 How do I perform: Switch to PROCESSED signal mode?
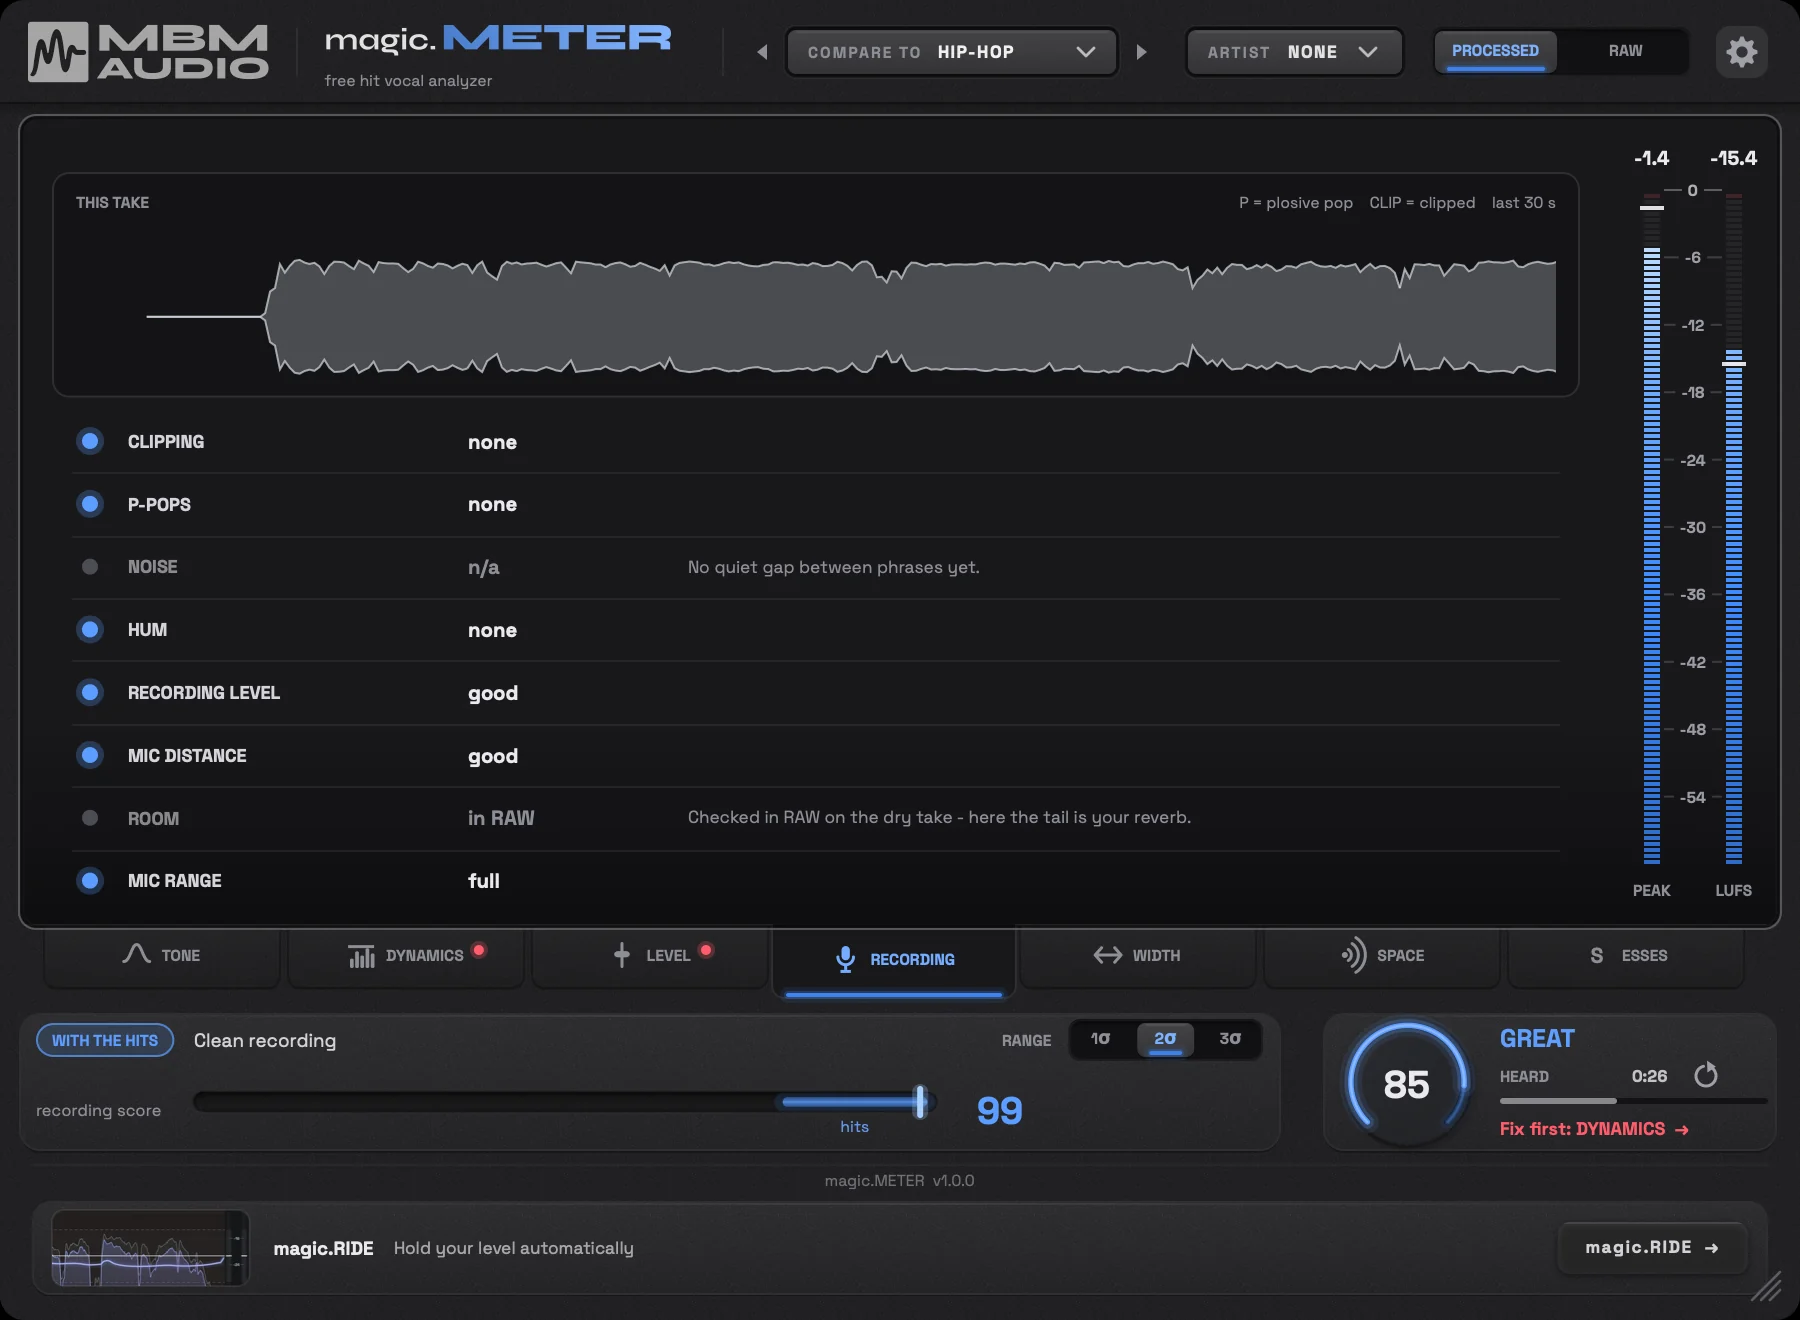(1495, 51)
